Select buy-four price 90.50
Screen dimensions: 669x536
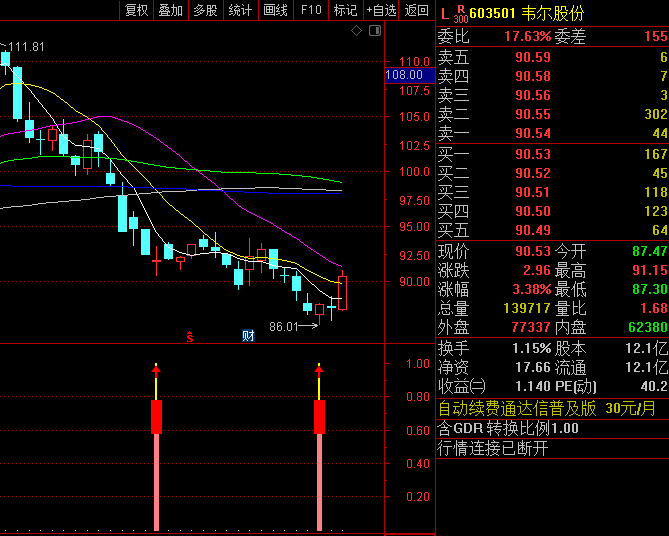tap(533, 211)
